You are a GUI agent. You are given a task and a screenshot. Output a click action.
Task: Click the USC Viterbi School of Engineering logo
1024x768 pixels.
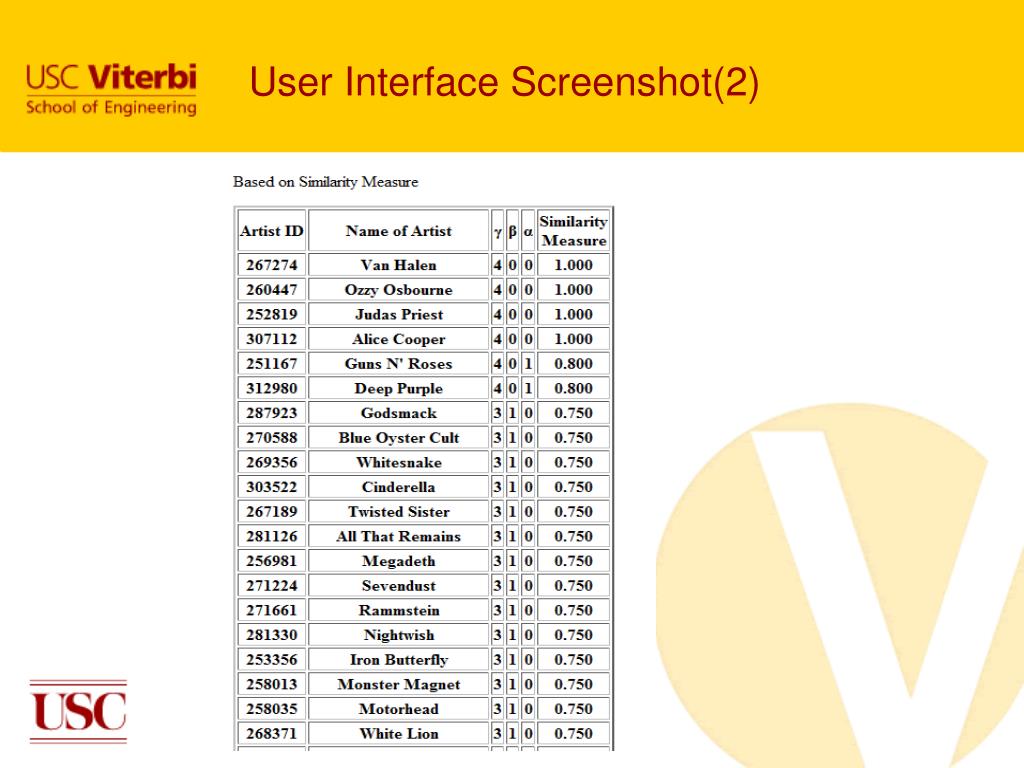pyautogui.click(x=111, y=89)
